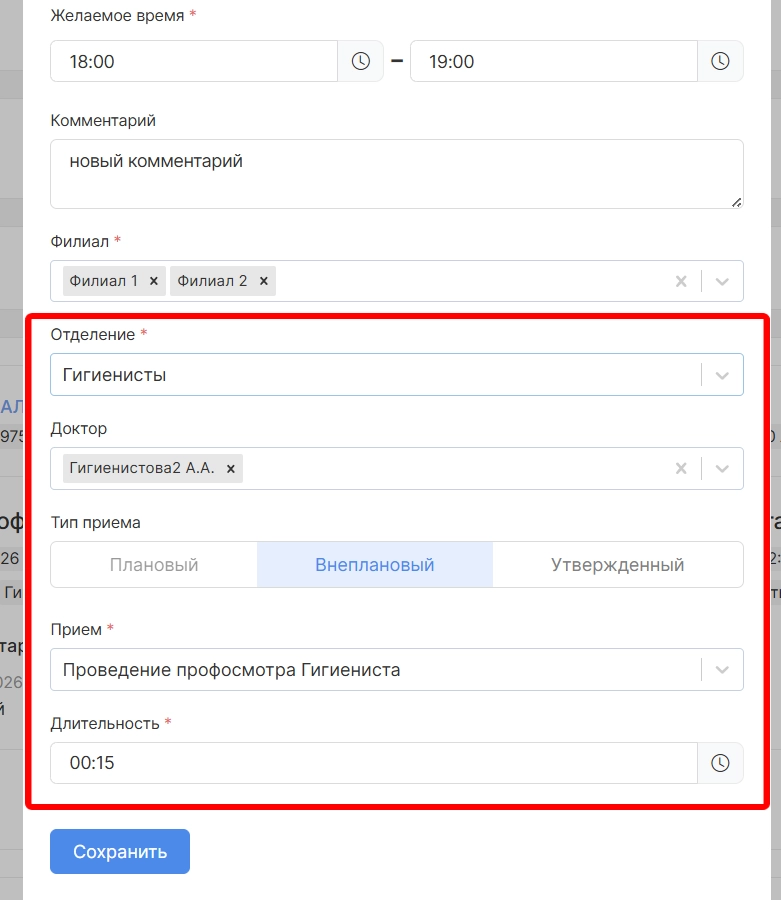Remove Филиал 1 tag with its x
Image resolution: width=781 pixels, height=900 pixels.
tap(154, 281)
